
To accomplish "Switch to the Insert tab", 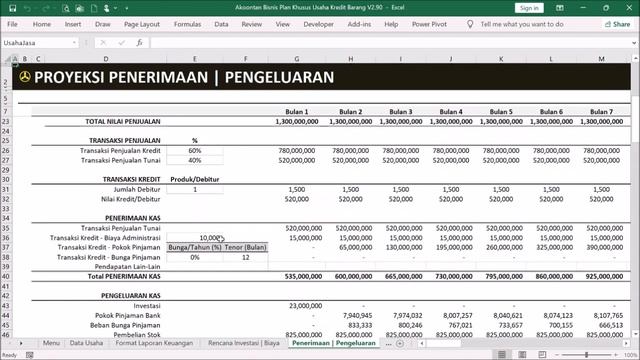I will pyautogui.click(x=73, y=24).
